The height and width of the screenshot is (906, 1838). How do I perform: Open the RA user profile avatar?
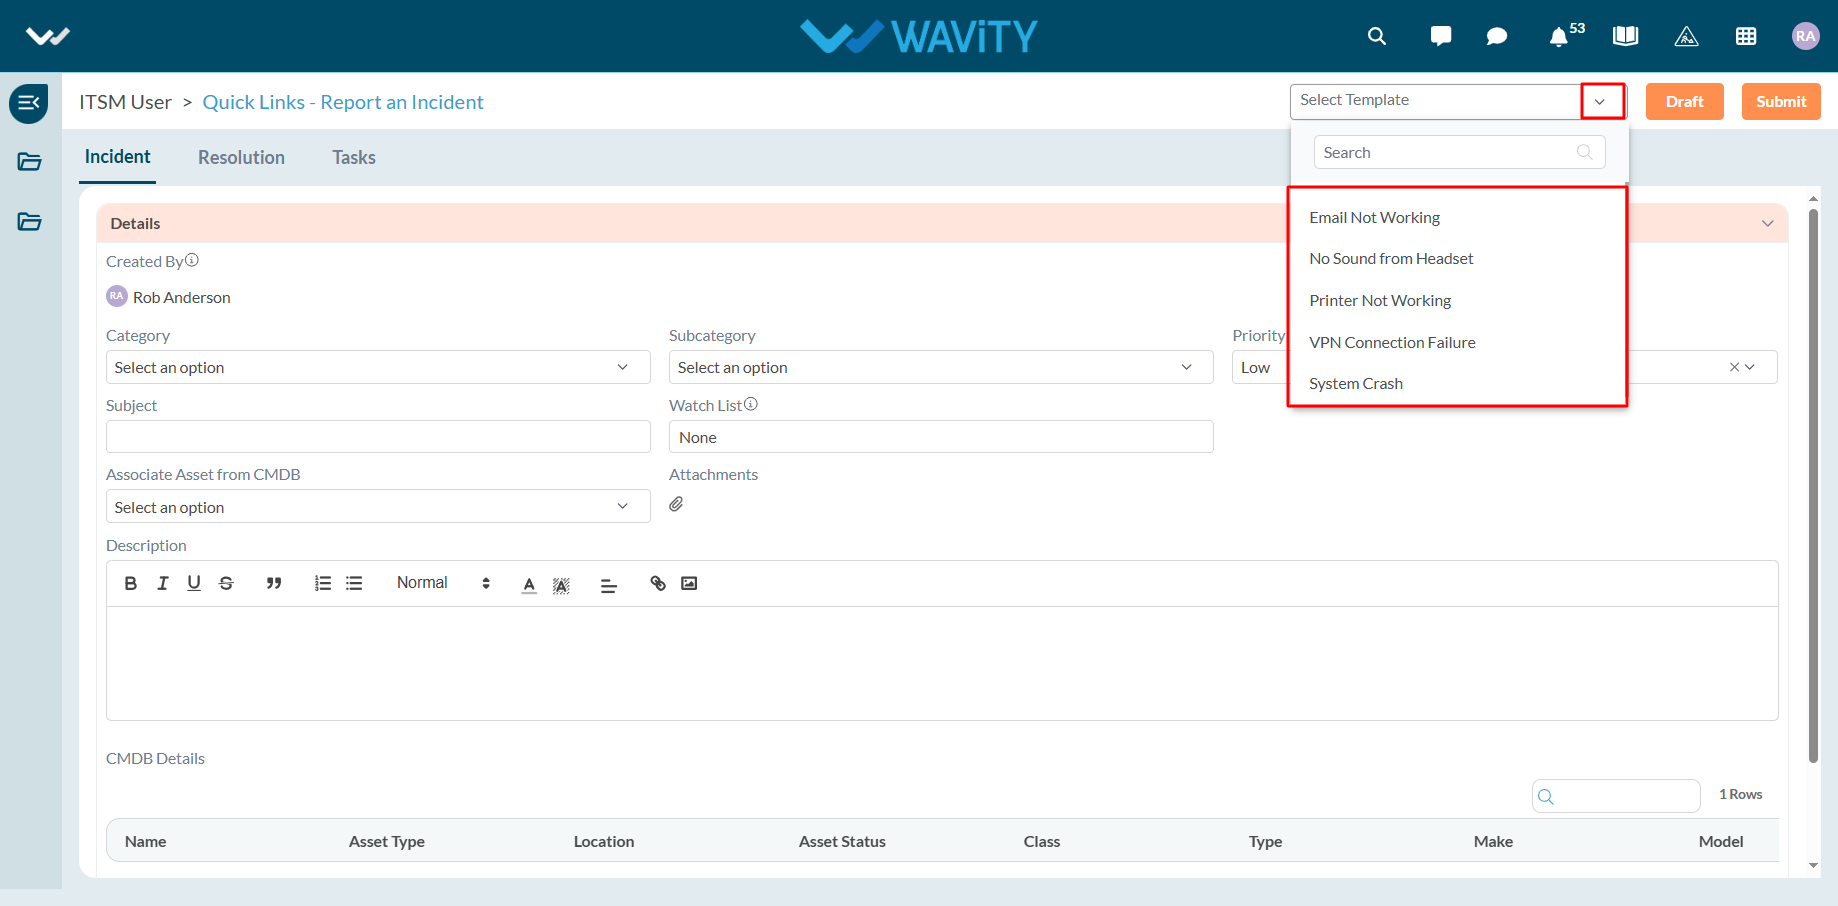[x=1805, y=36]
